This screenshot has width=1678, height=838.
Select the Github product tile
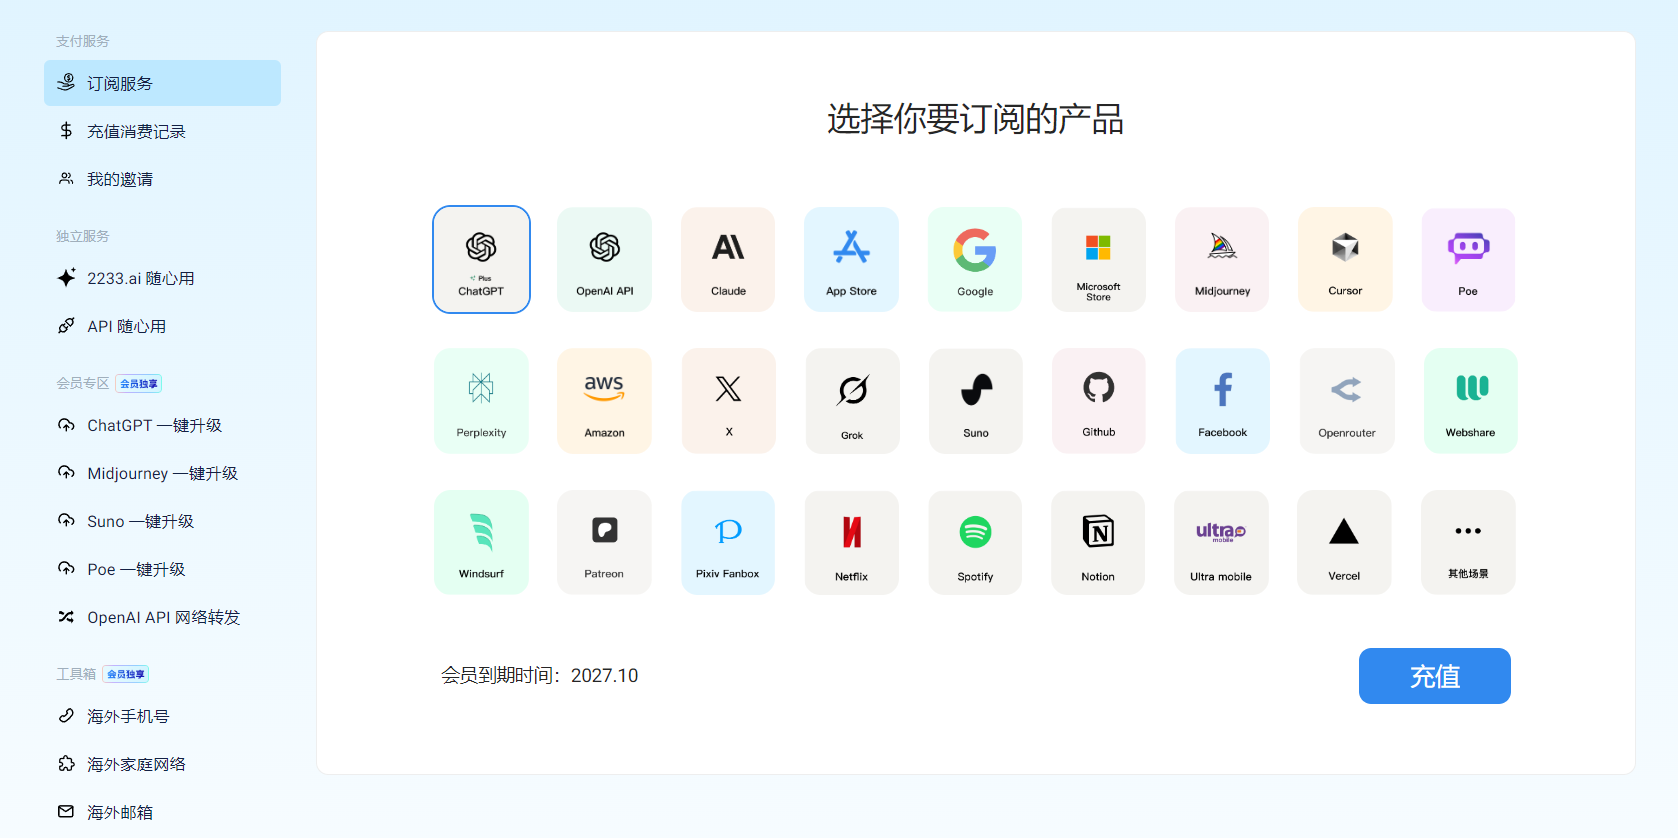point(1098,400)
